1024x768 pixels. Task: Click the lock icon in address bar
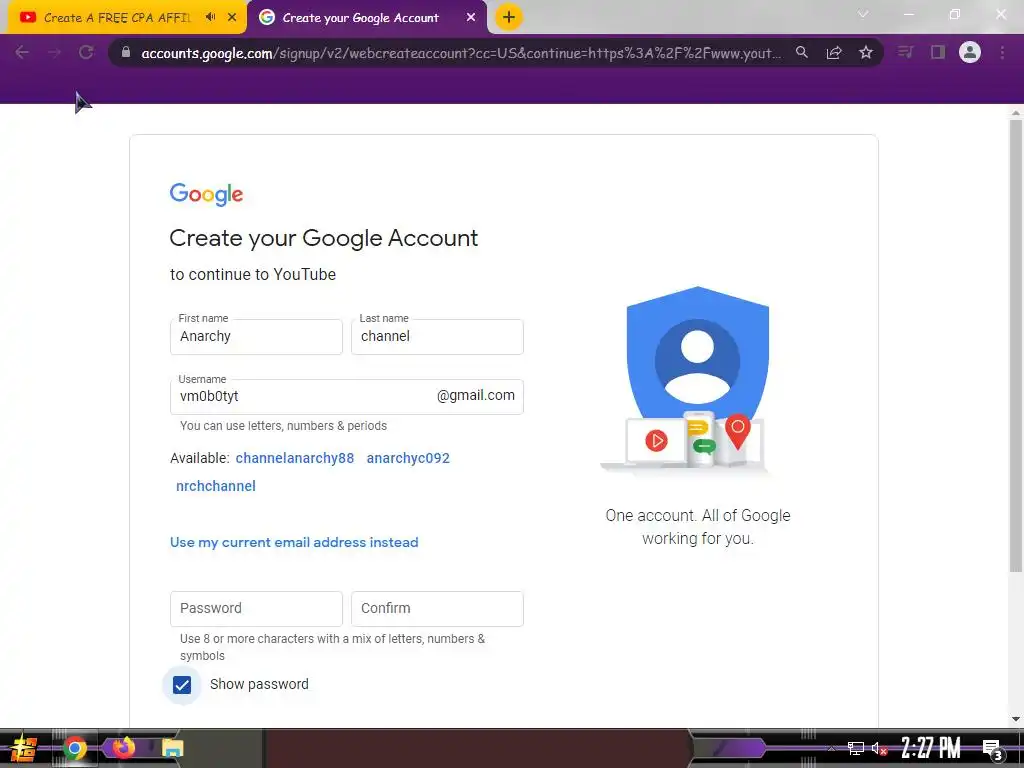click(126, 52)
